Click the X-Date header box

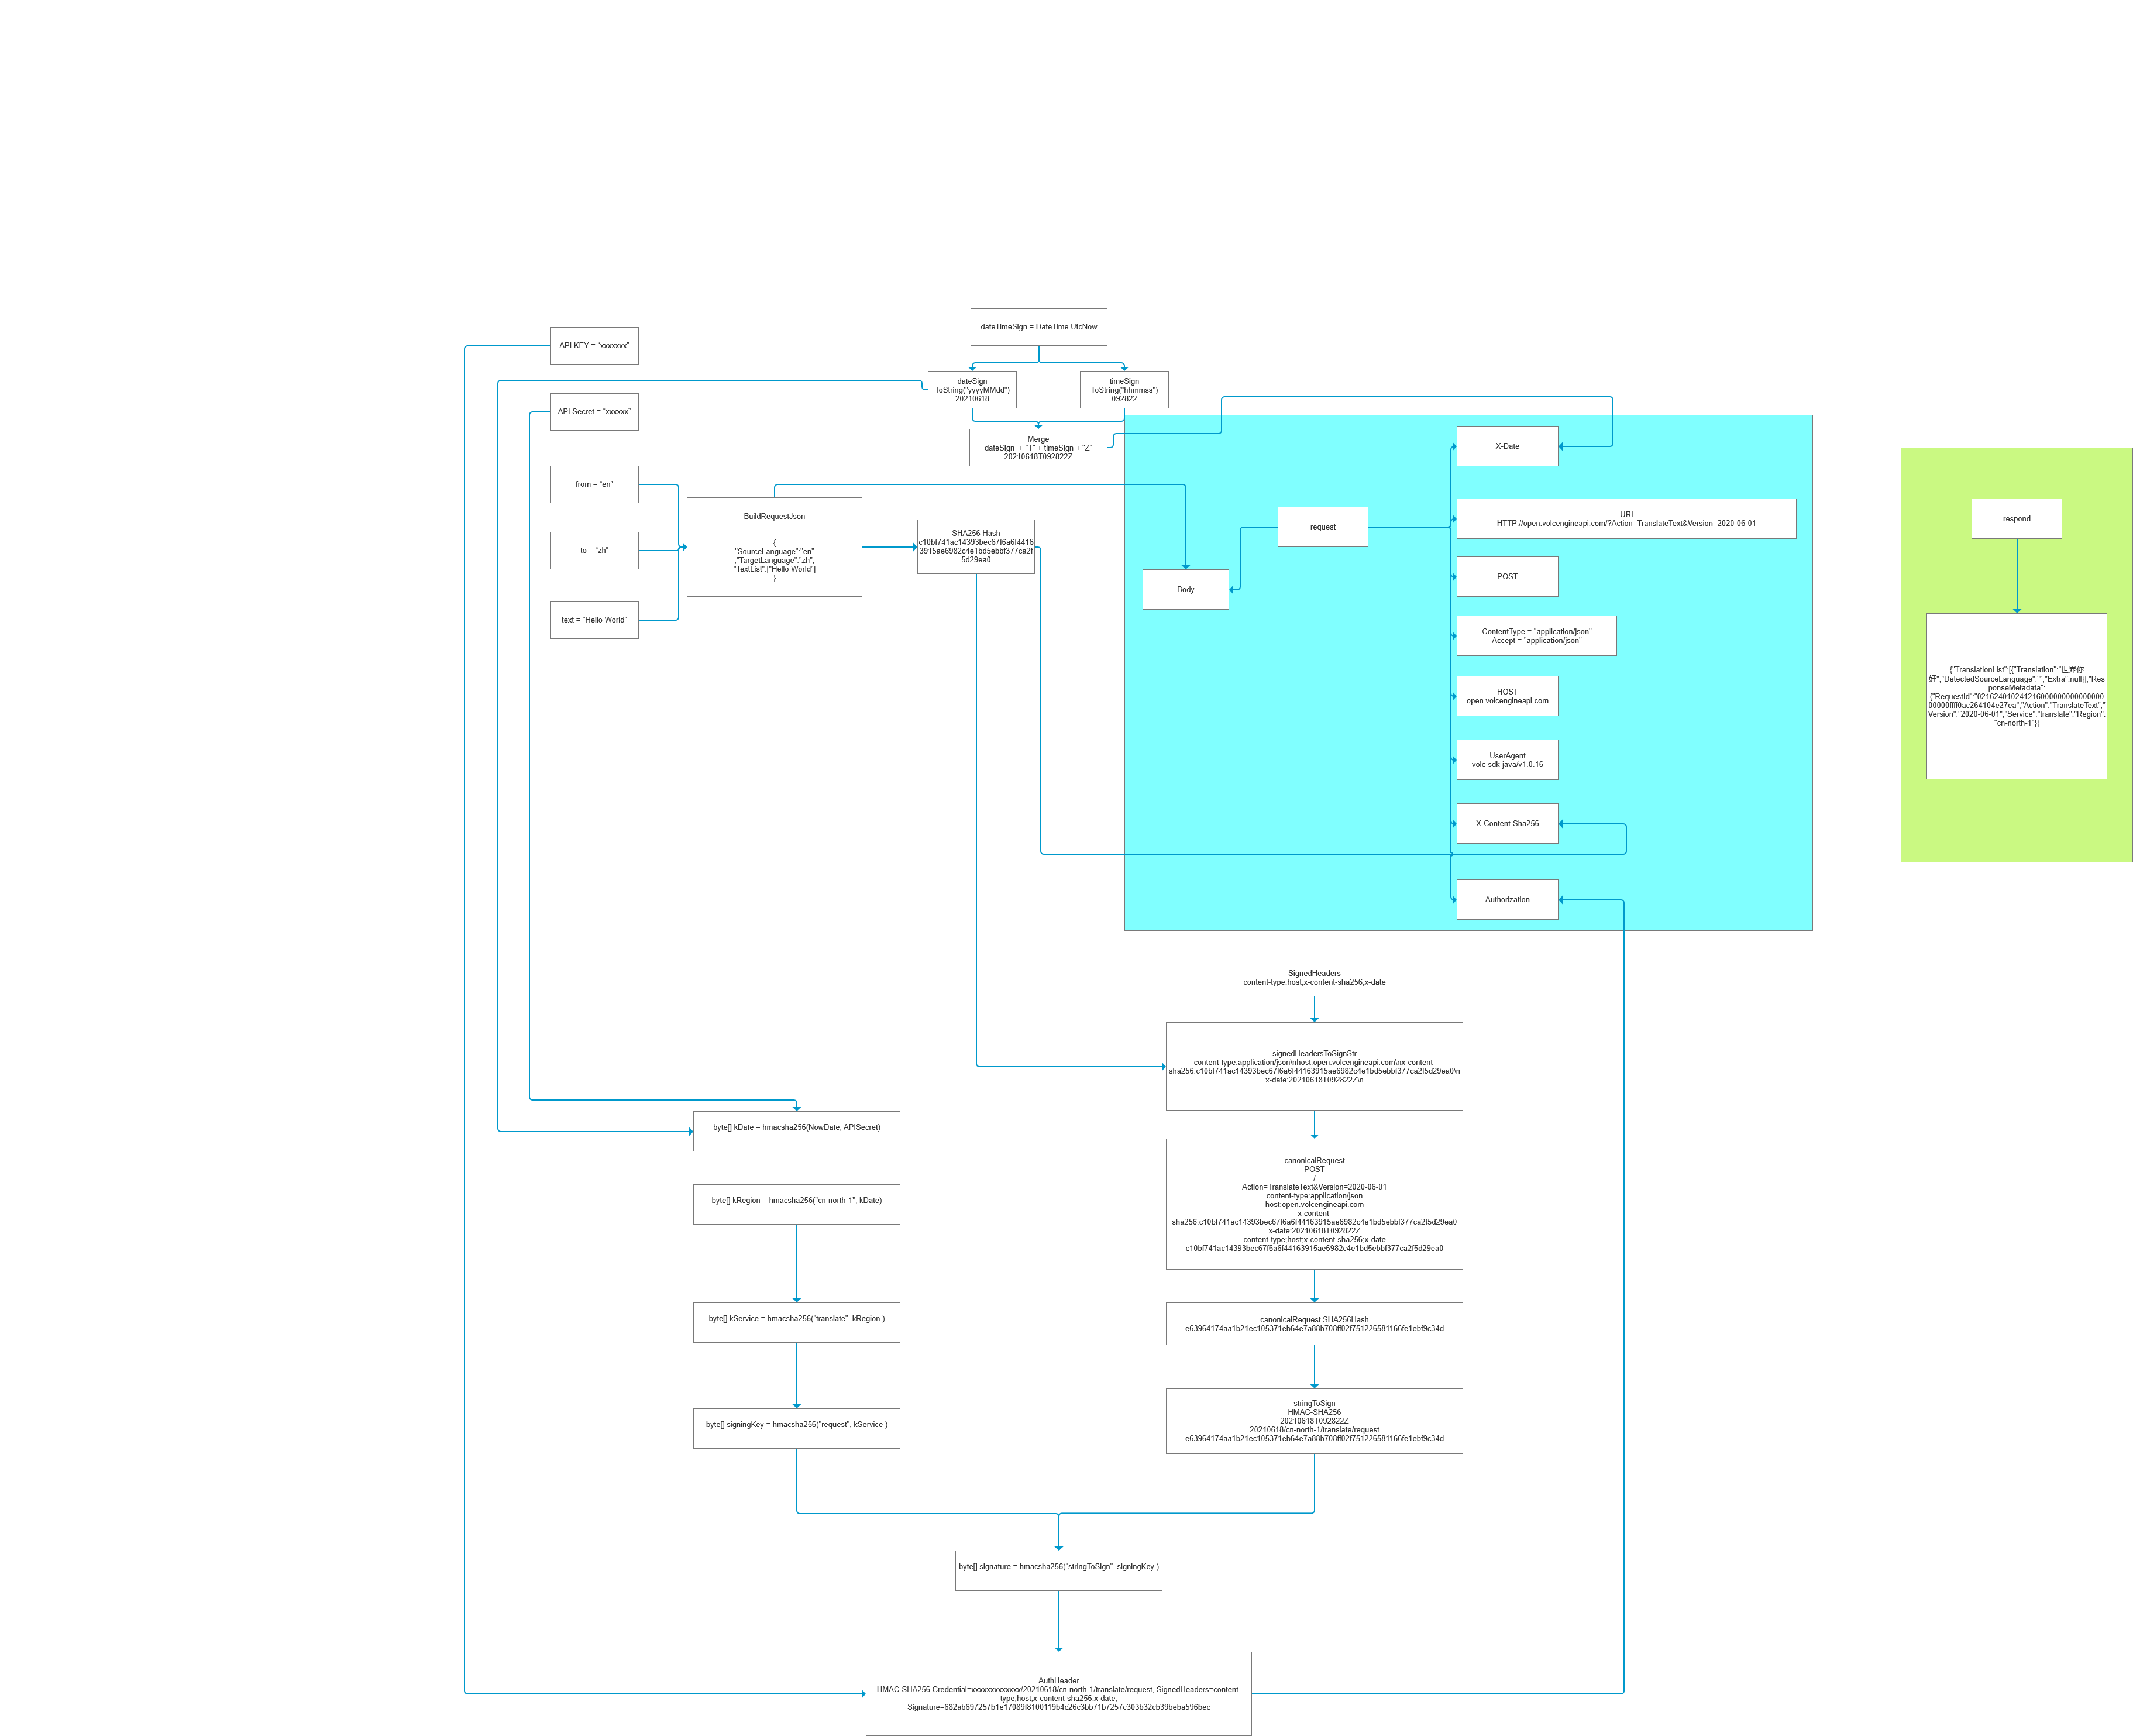[x=1507, y=446]
